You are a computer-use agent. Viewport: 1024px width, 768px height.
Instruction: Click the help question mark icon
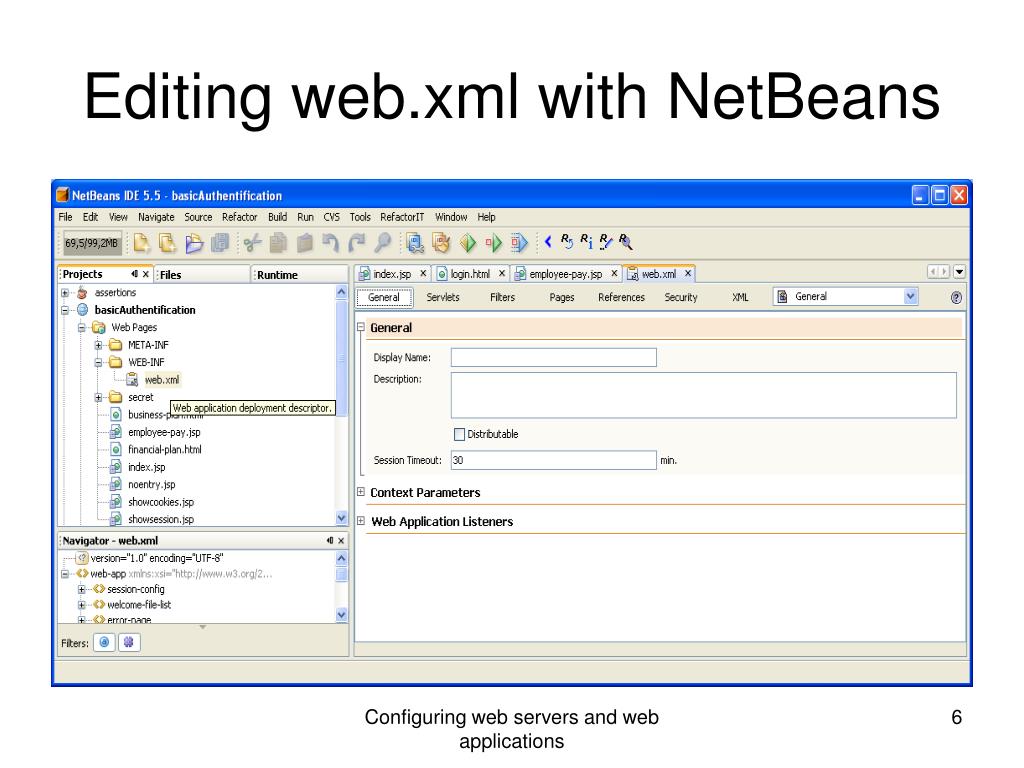tap(956, 298)
